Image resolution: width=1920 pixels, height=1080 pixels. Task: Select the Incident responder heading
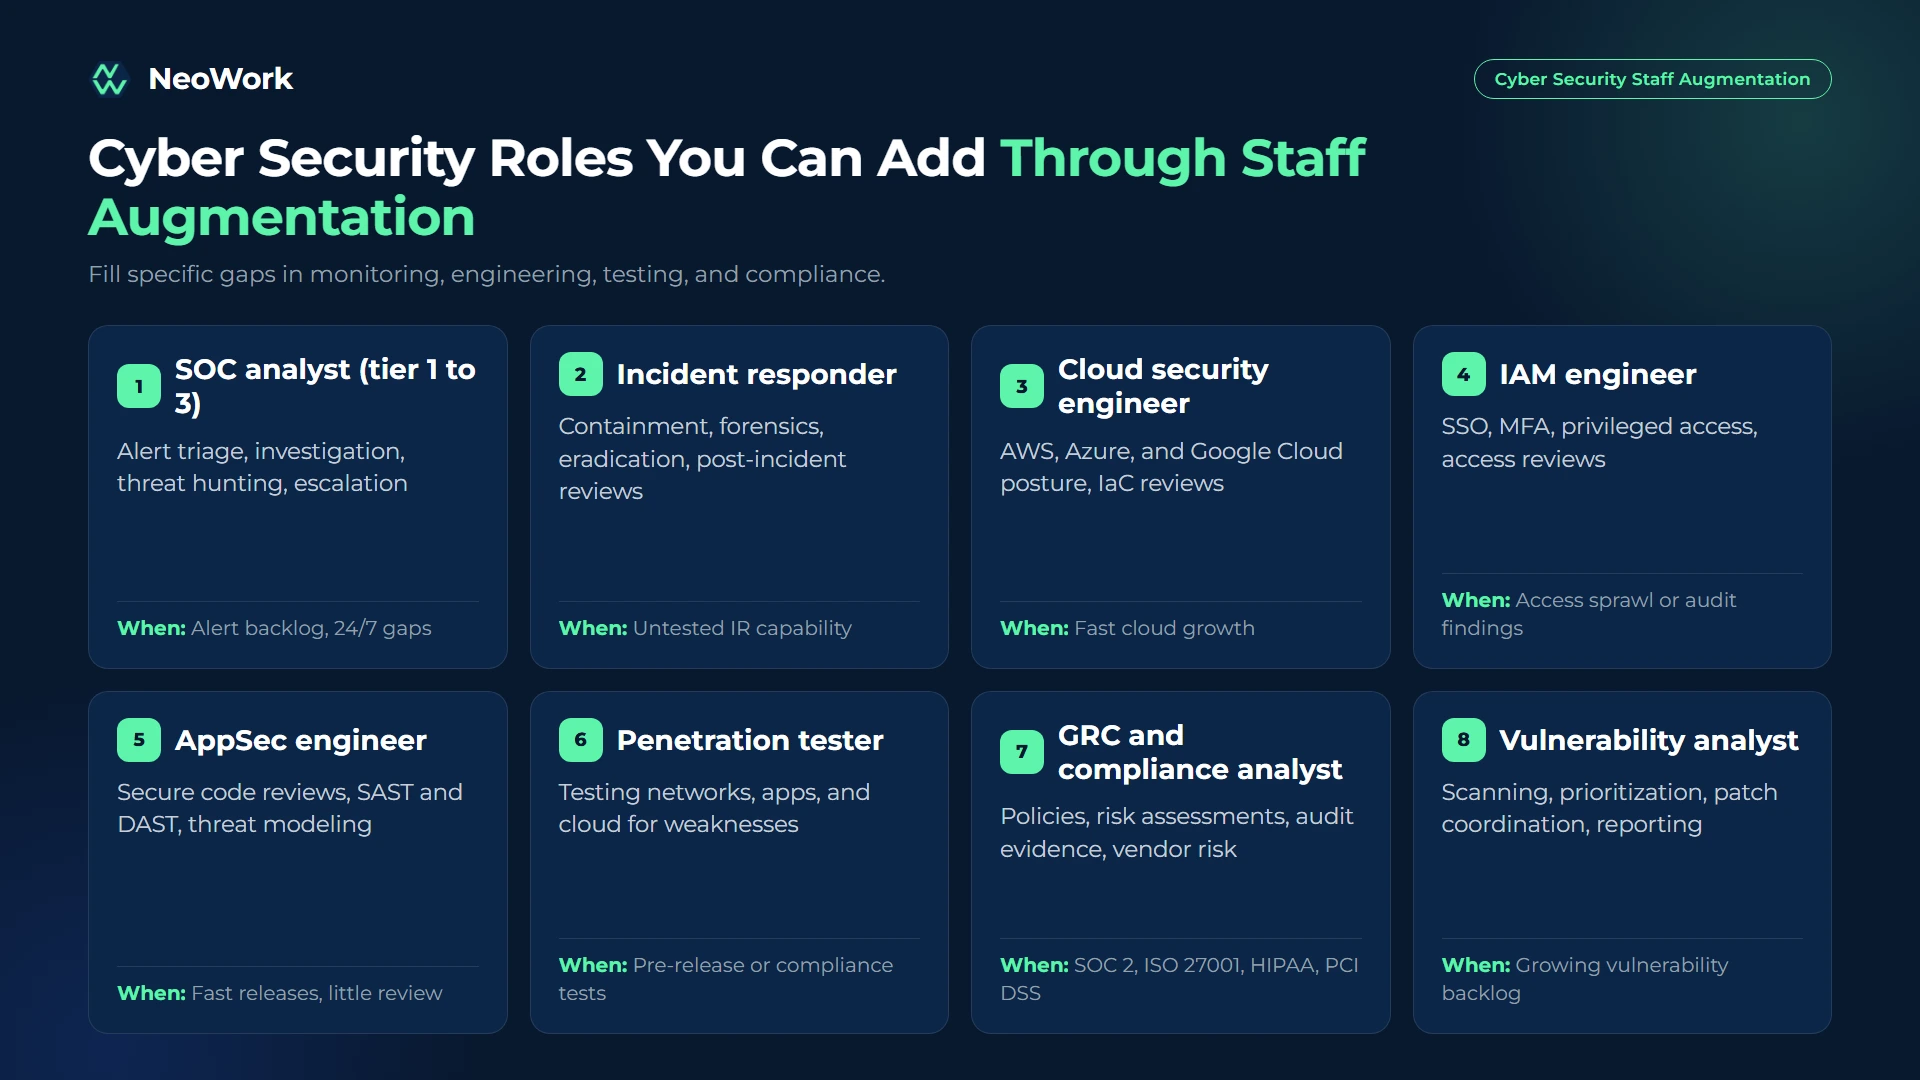[756, 374]
